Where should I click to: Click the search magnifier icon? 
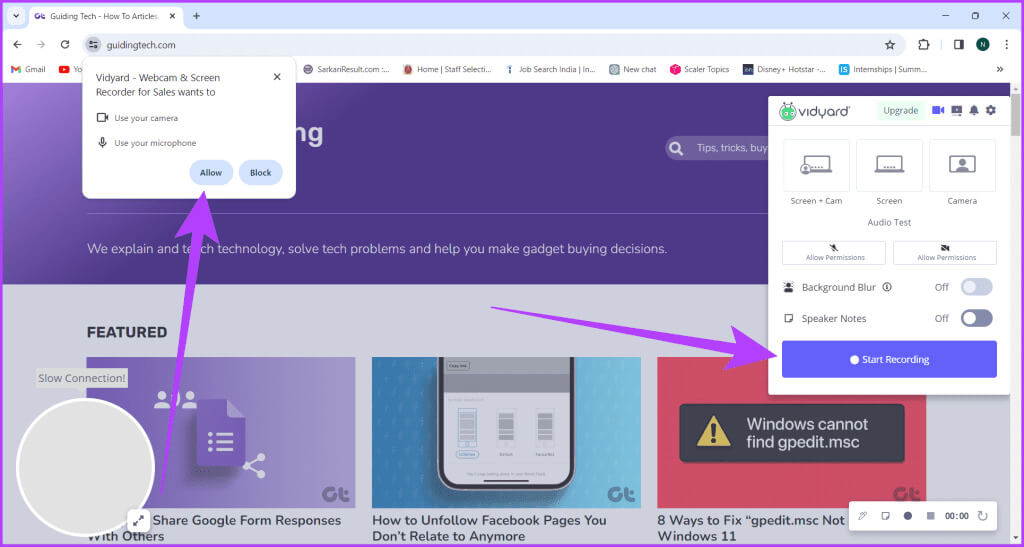(677, 148)
